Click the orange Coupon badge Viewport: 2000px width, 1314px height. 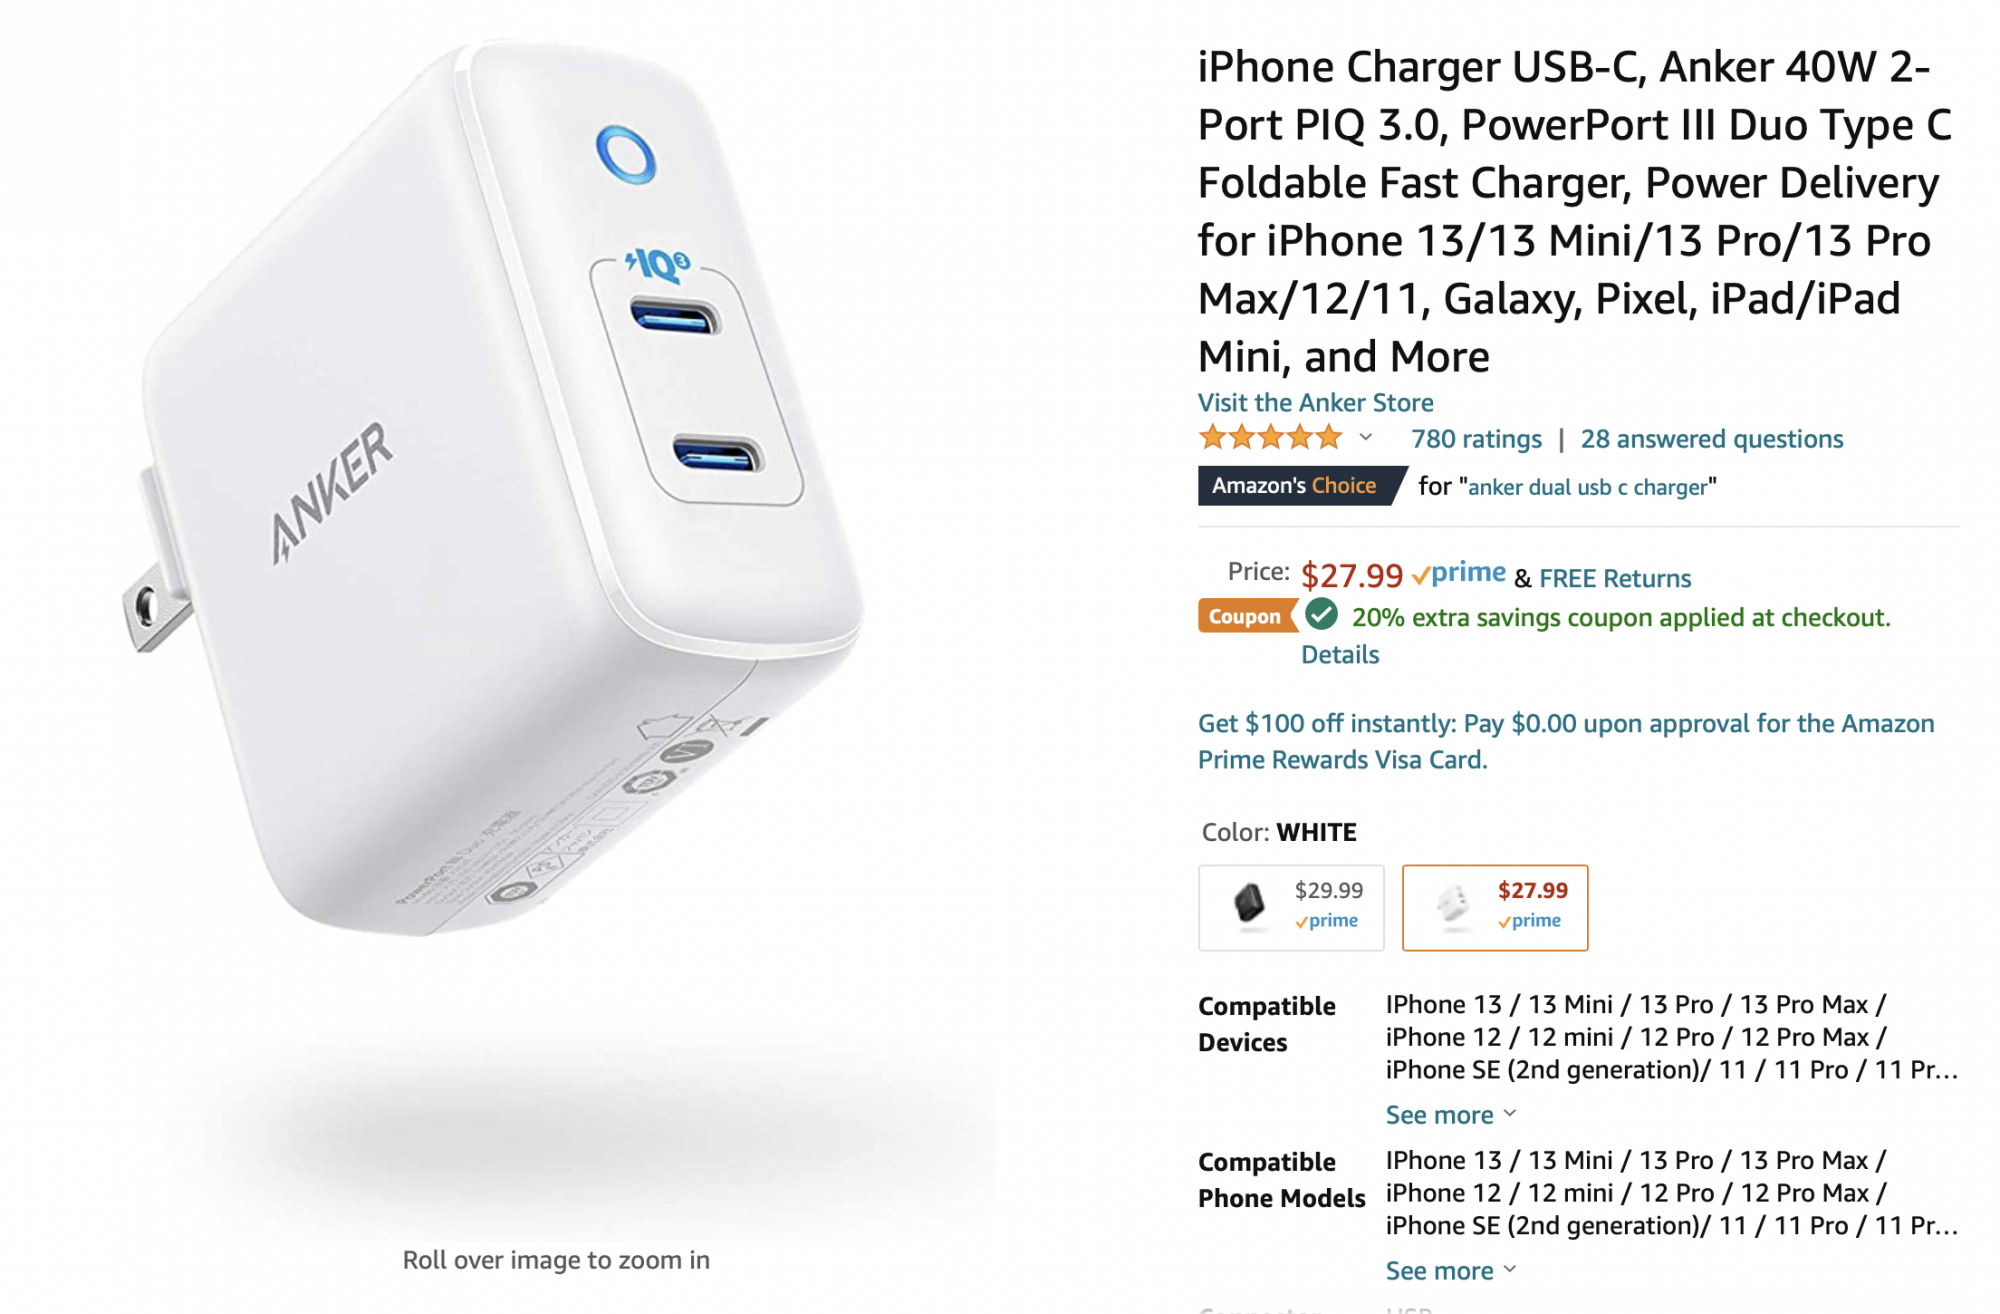tap(1246, 616)
